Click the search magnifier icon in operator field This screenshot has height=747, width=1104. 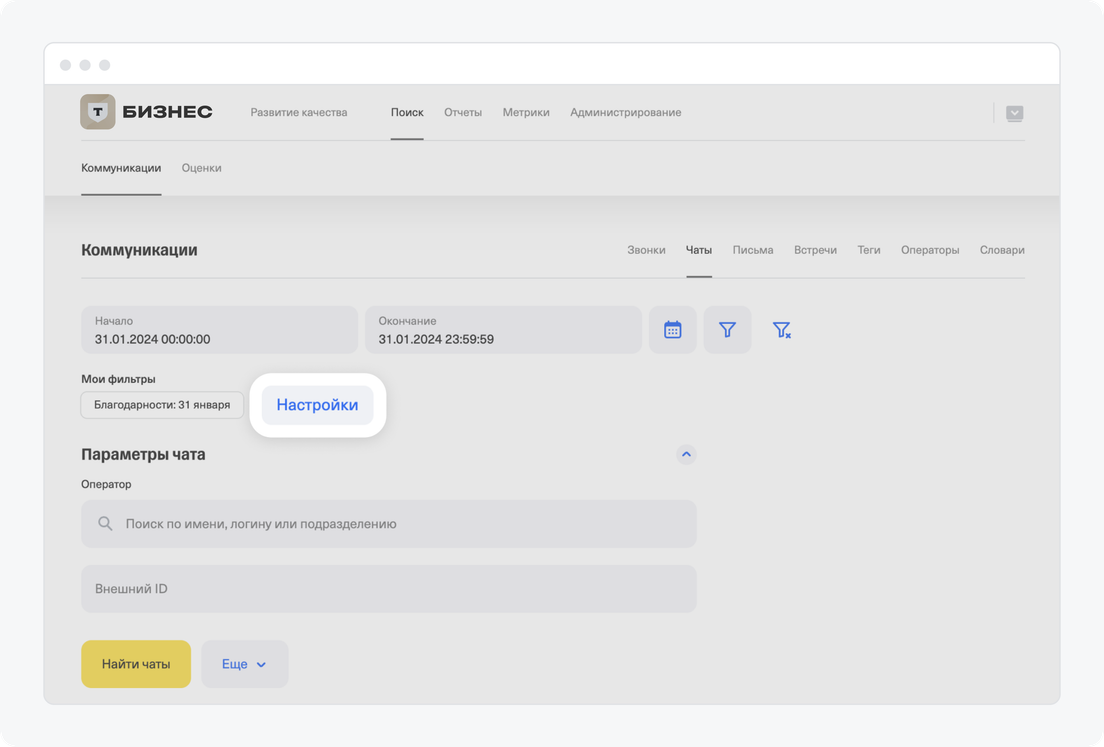(x=105, y=524)
